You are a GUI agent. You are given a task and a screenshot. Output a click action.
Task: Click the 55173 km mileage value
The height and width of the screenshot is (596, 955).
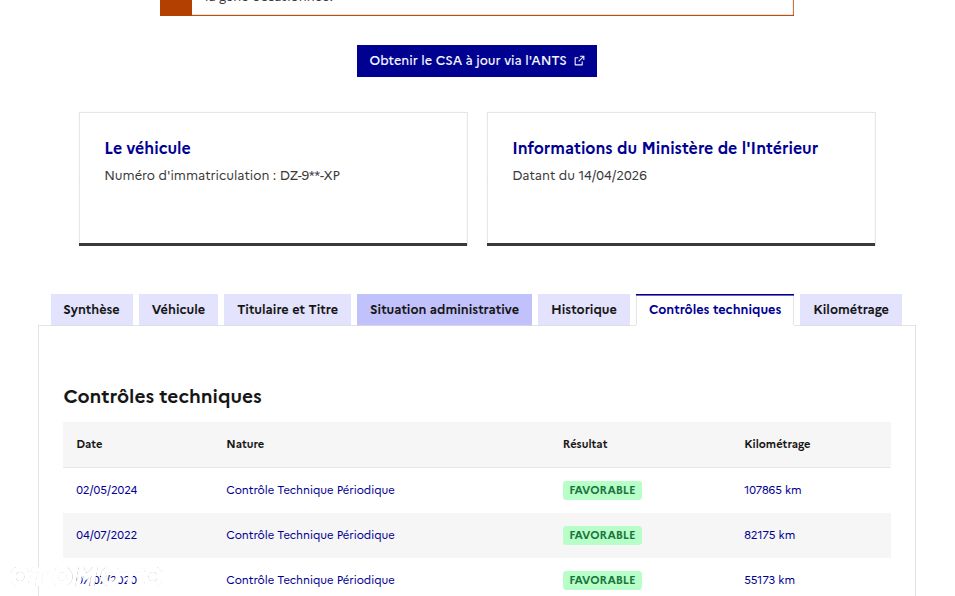click(x=770, y=580)
